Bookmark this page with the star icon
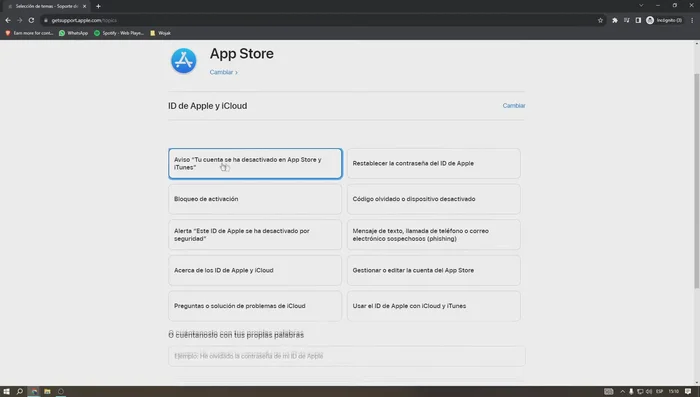 point(600,20)
